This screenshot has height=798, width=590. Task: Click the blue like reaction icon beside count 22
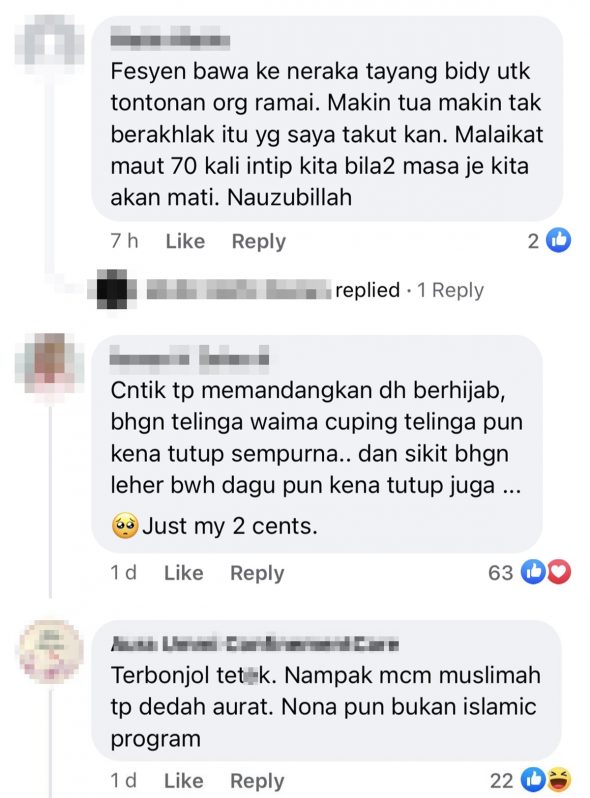533,780
